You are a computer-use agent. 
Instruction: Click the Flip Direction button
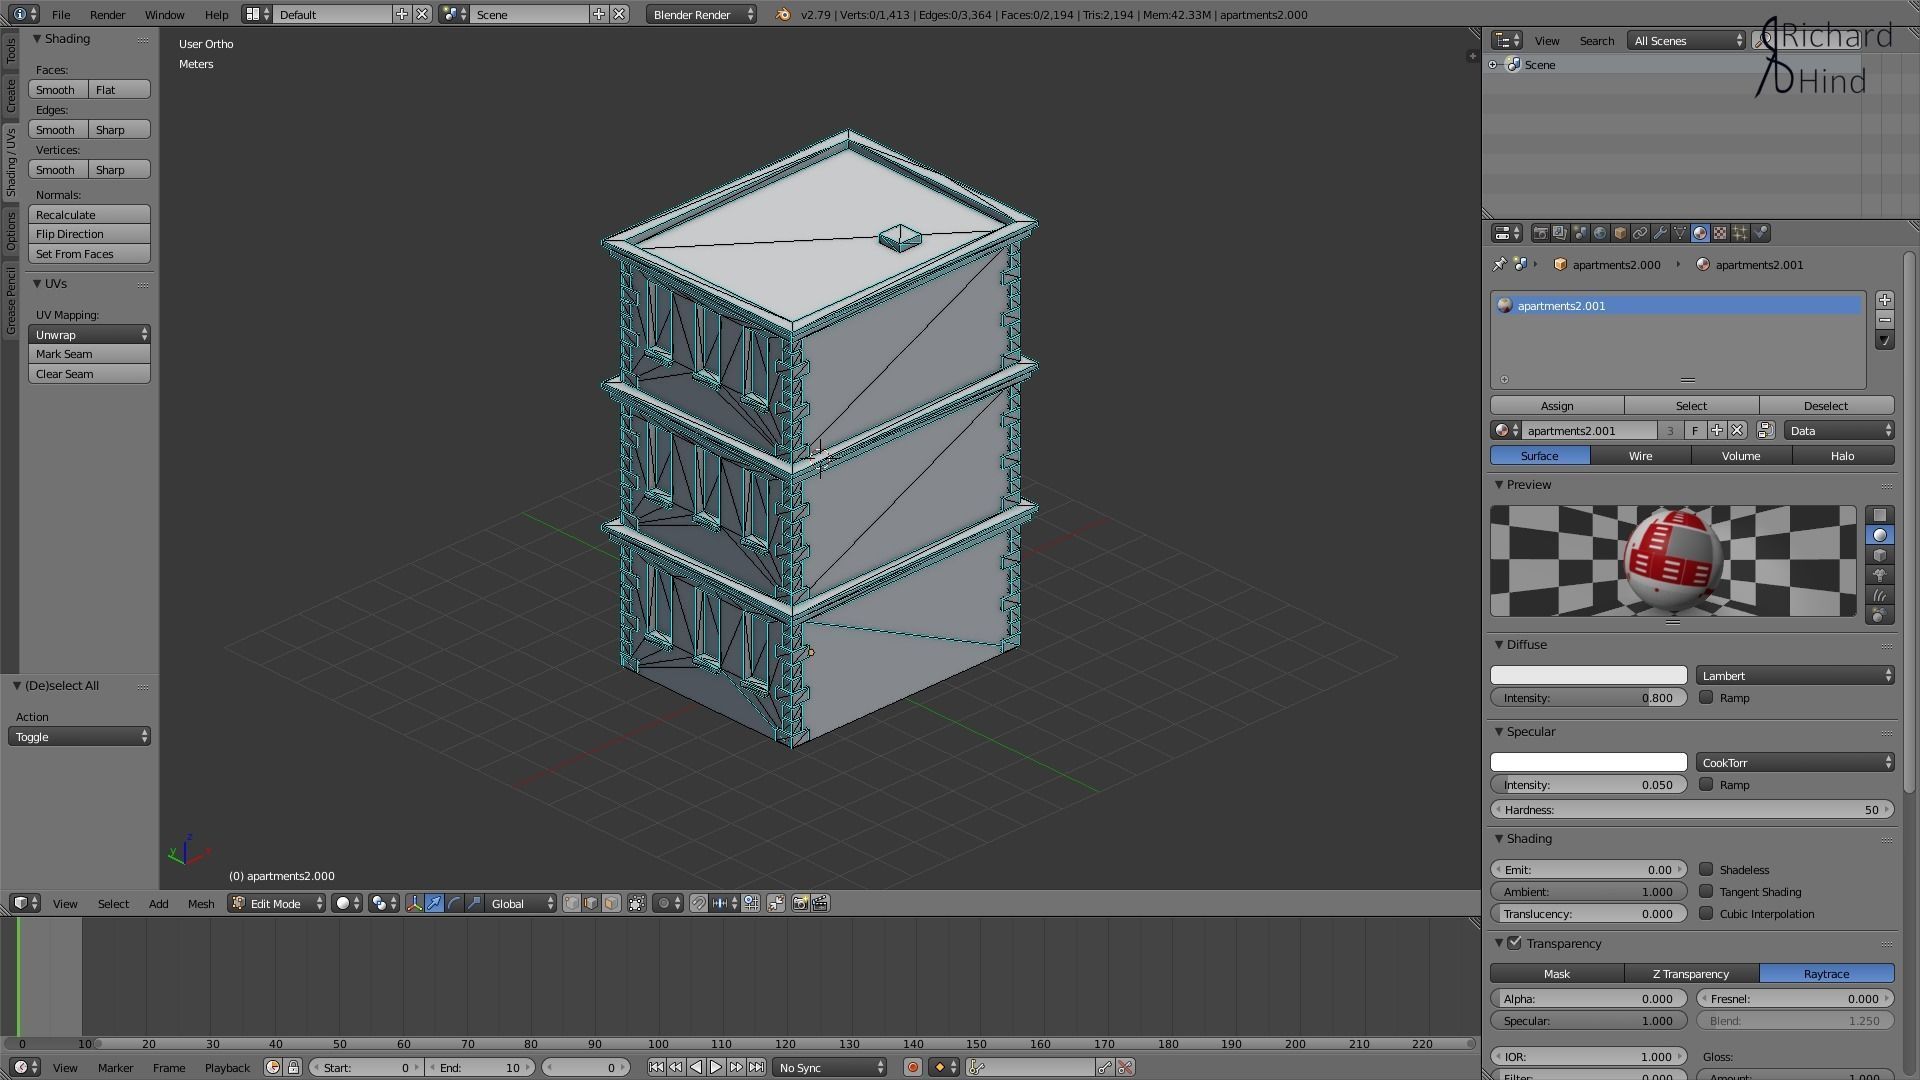[x=89, y=233]
